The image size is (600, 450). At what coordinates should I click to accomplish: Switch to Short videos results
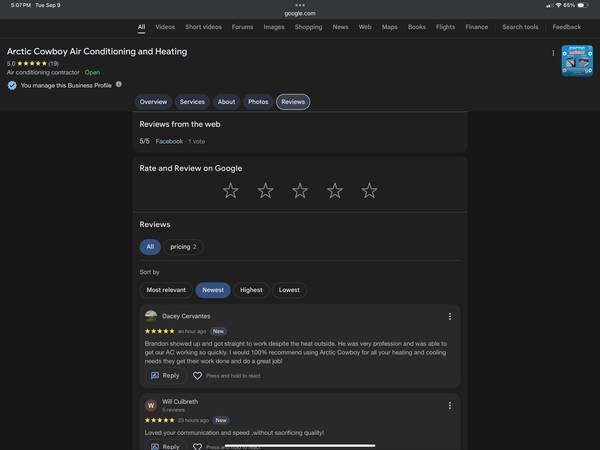(203, 27)
